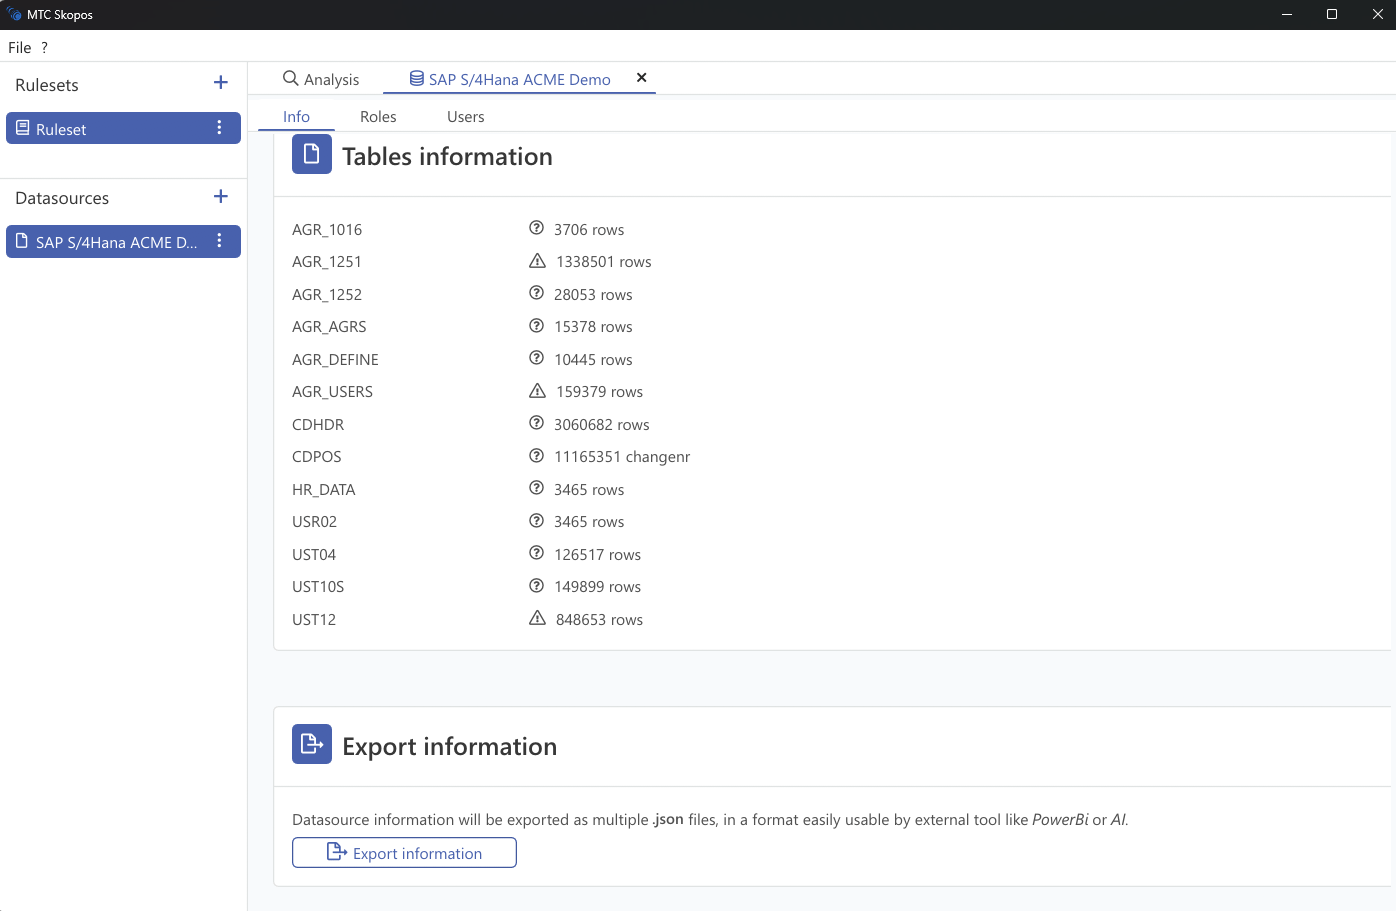This screenshot has width=1396, height=911.
Task: Click the document icon on Tables information header
Action: 311,154
